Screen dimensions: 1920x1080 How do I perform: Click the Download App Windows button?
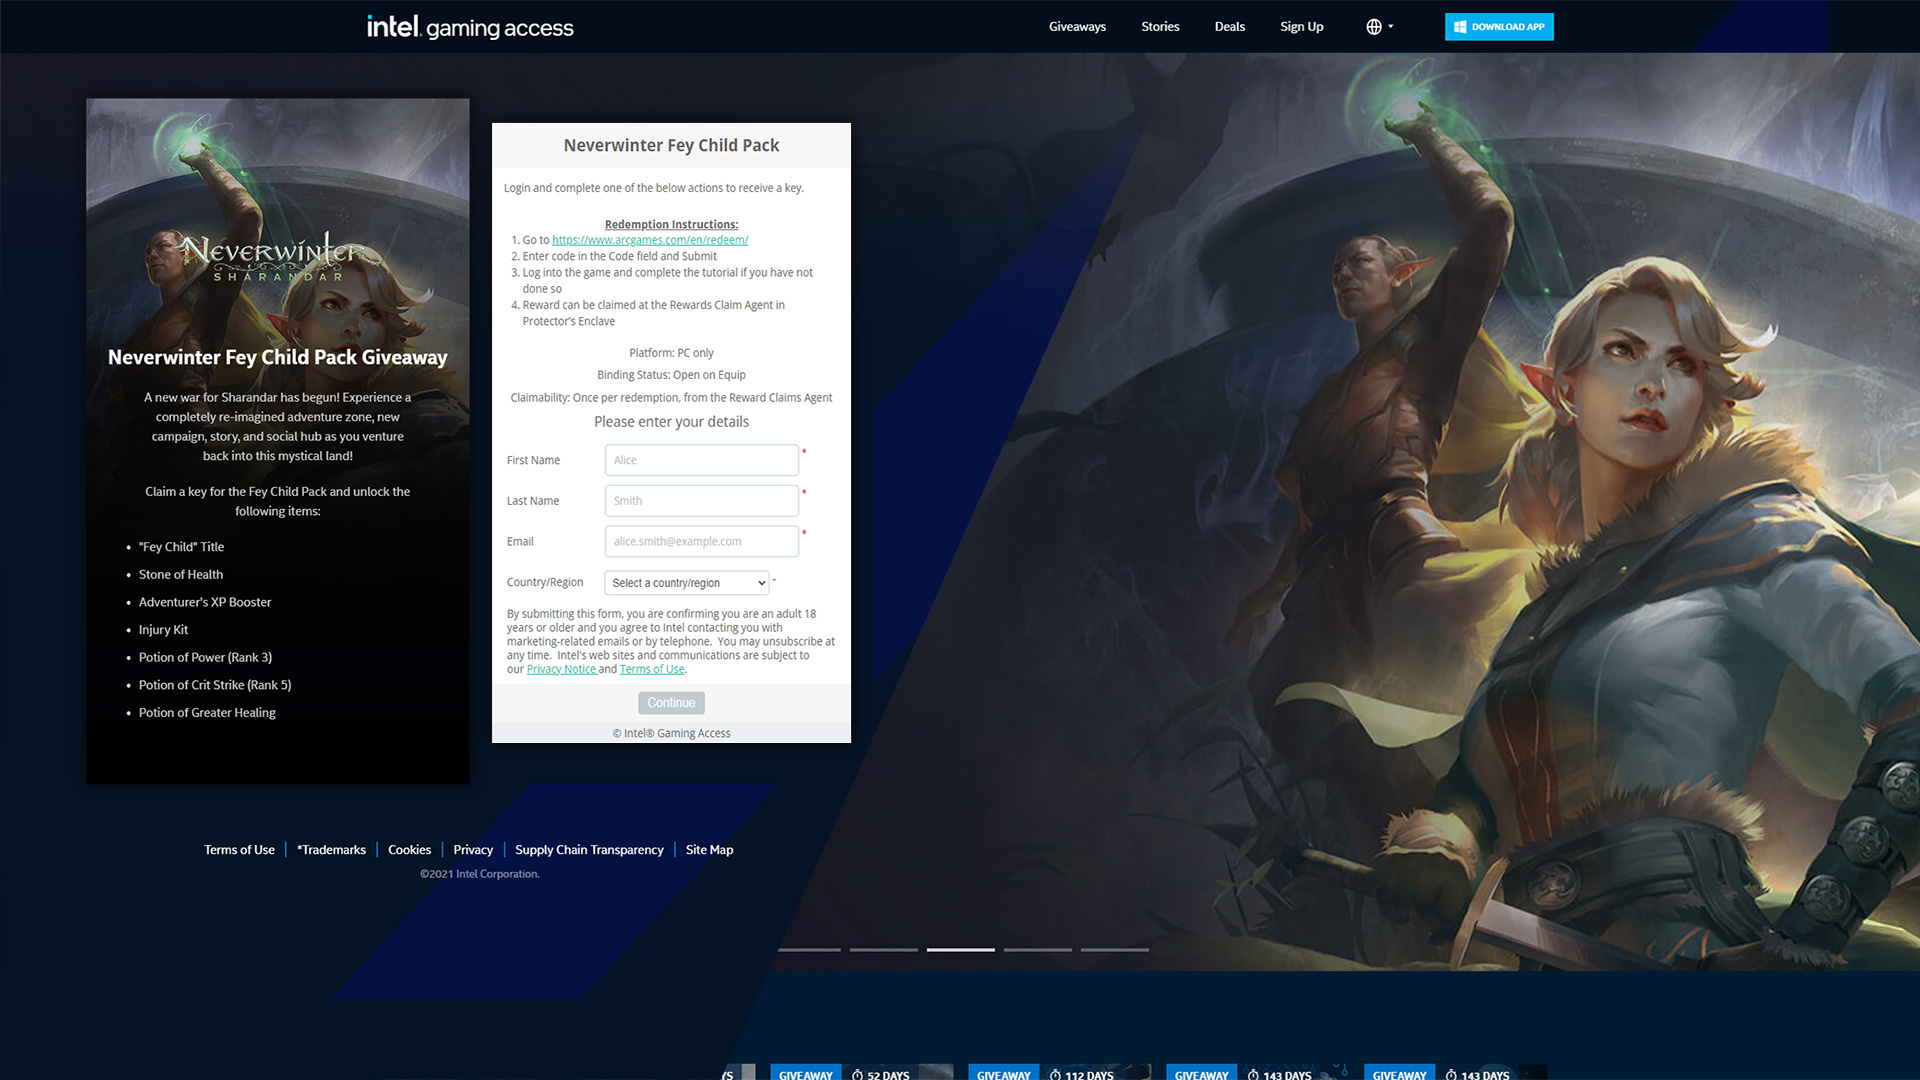click(1498, 27)
